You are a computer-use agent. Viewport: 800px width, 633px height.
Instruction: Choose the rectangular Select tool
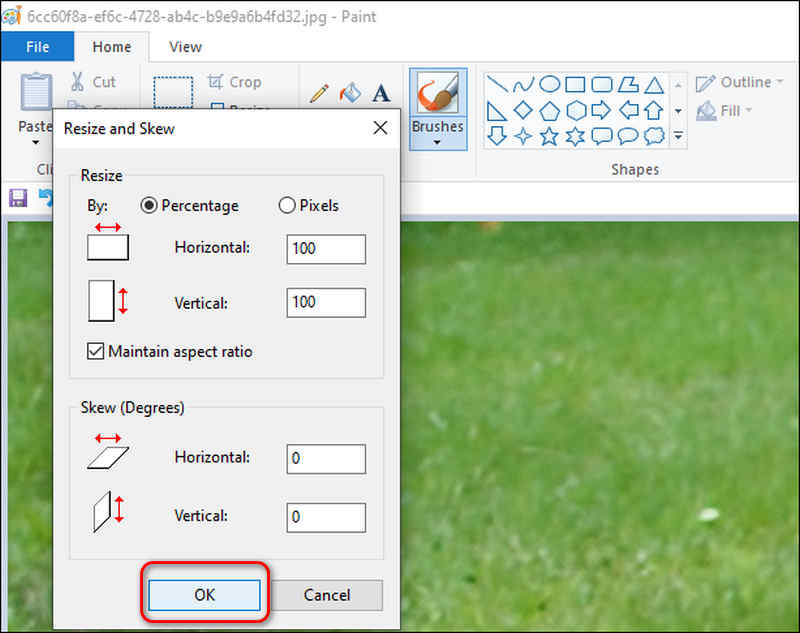(x=173, y=92)
